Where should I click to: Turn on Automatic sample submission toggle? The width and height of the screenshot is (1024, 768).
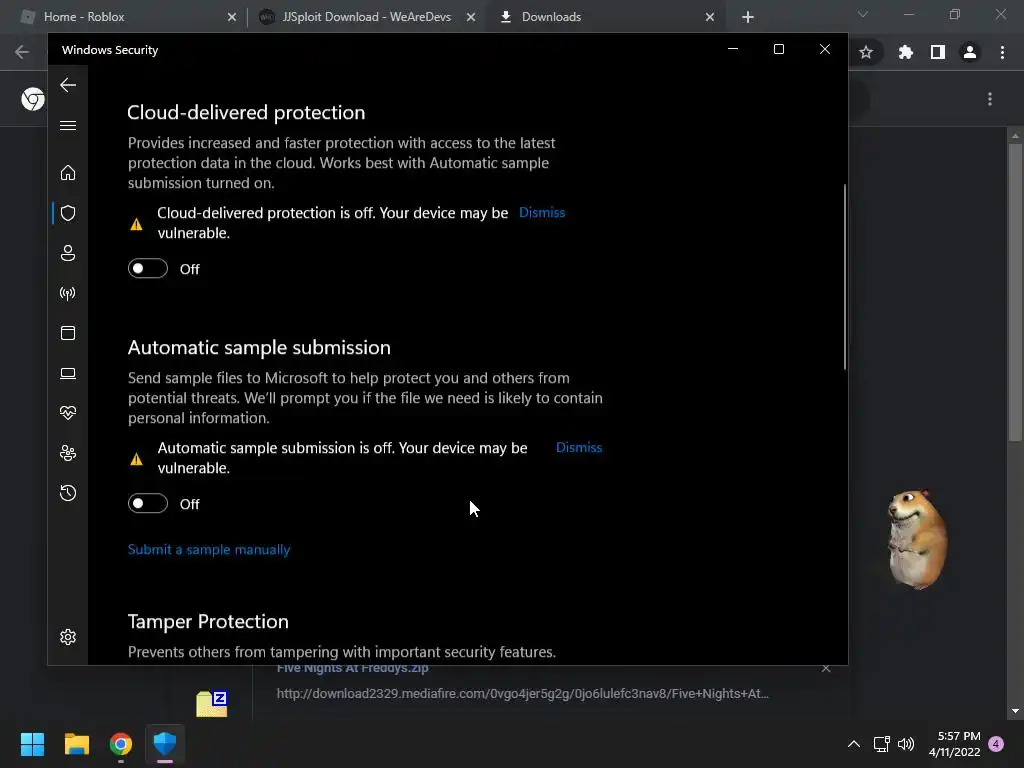coord(148,504)
